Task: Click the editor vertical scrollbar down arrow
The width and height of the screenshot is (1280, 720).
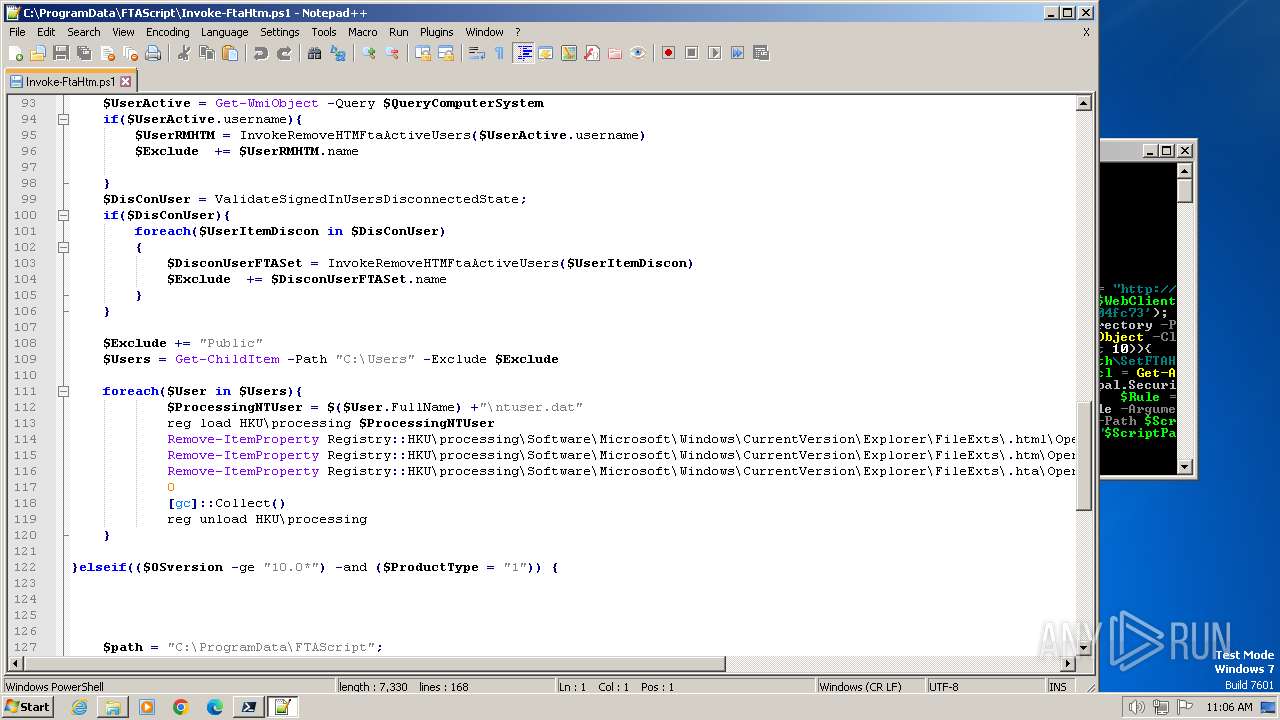Action: [x=1084, y=647]
